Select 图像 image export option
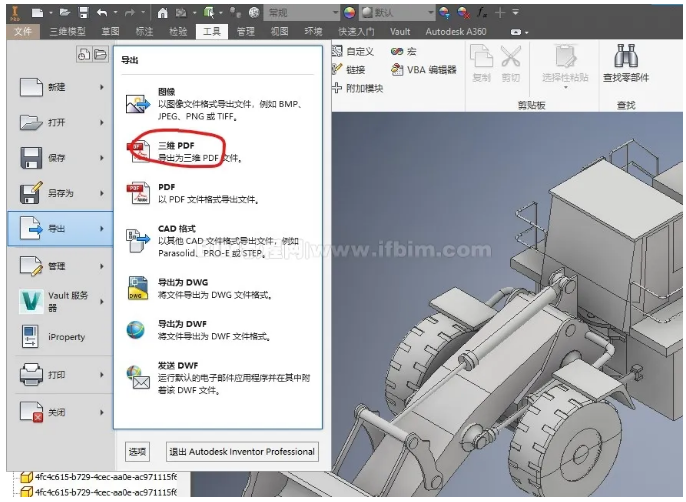This screenshot has width=686, height=502. [218, 104]
